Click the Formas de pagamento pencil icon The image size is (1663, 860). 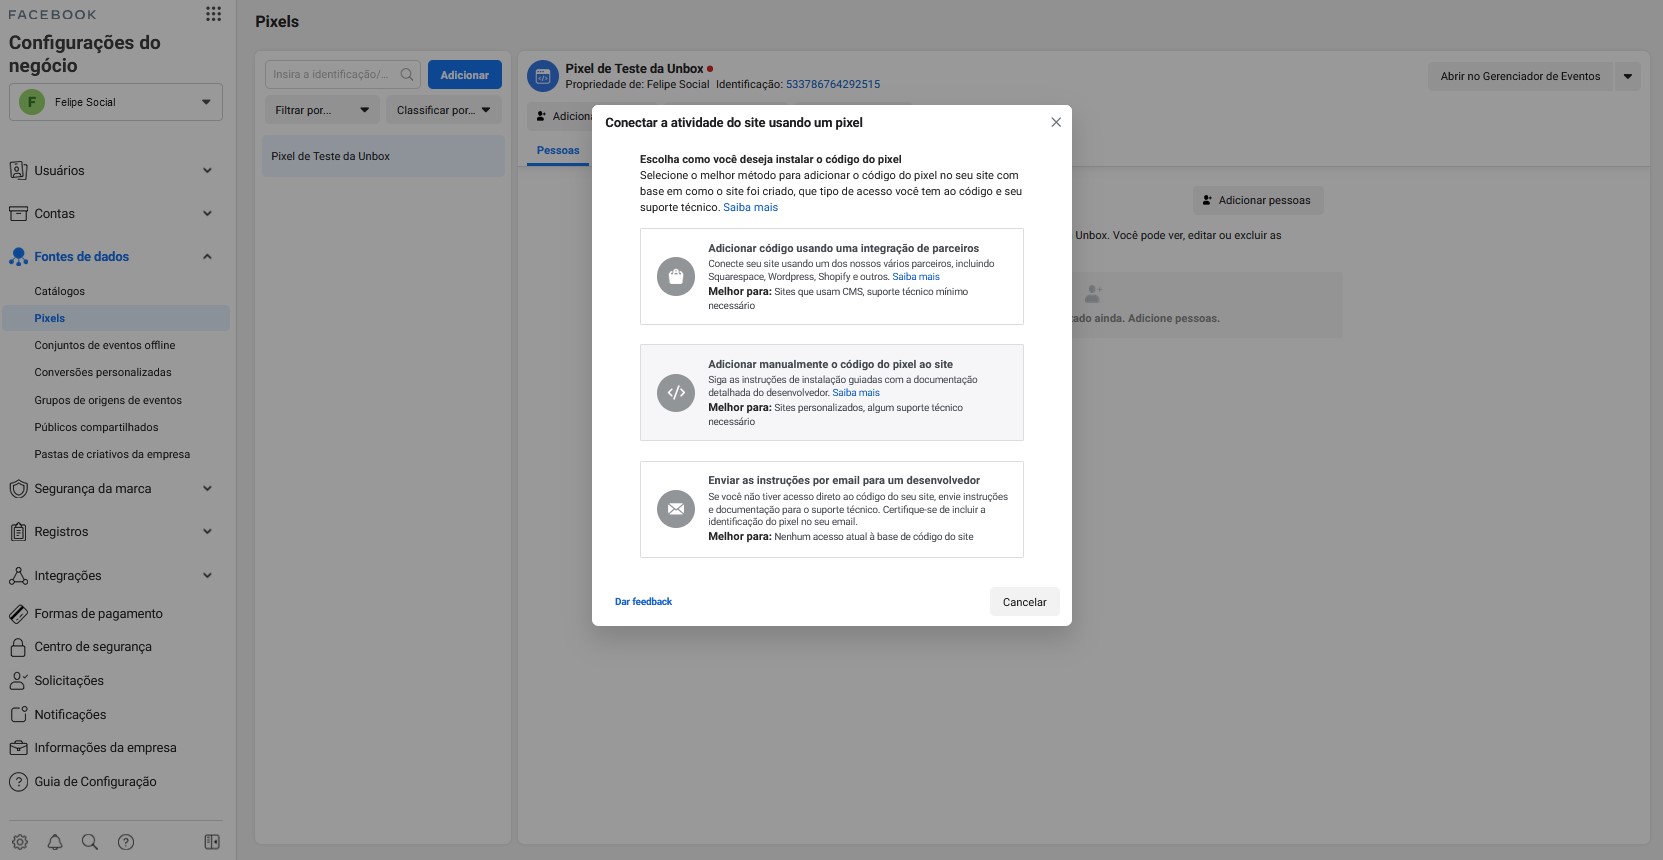click(18, 614)
